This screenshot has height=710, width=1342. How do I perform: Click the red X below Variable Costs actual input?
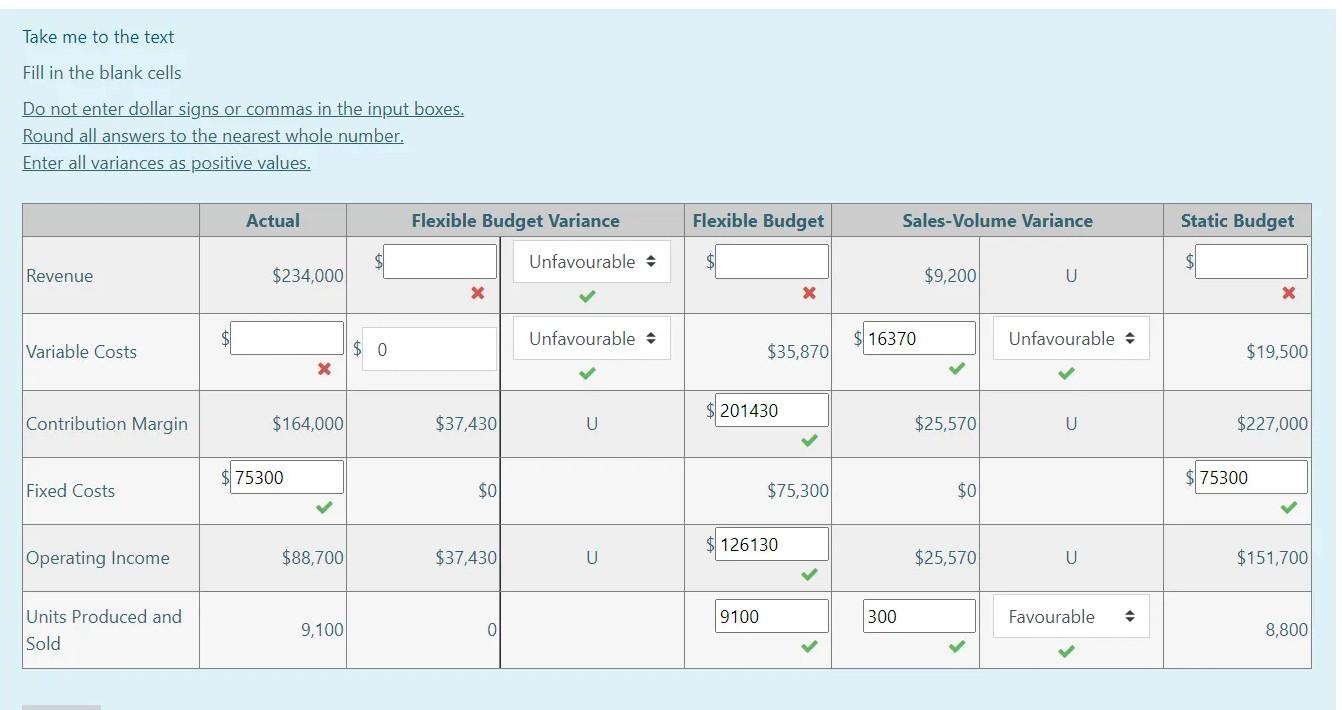point(324,369)
